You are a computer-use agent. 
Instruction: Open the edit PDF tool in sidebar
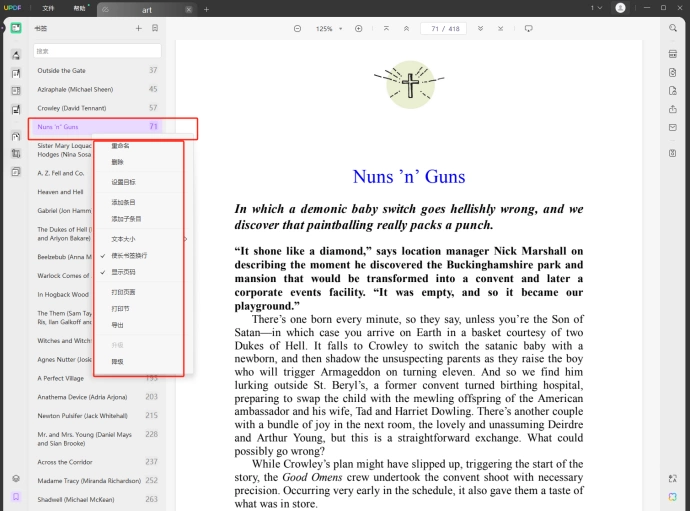point(16,73)
